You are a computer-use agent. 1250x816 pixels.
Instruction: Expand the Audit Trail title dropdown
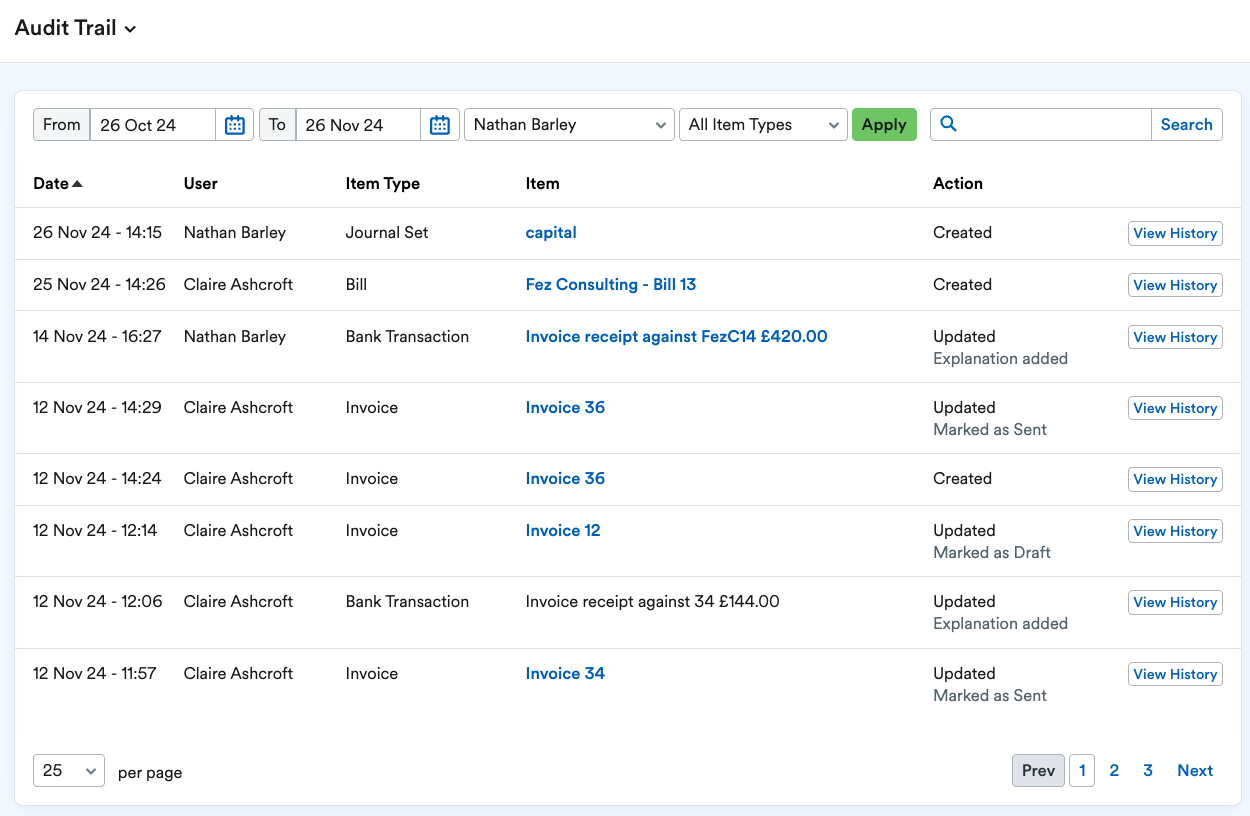pyautogui.click(x=129, y=28)
